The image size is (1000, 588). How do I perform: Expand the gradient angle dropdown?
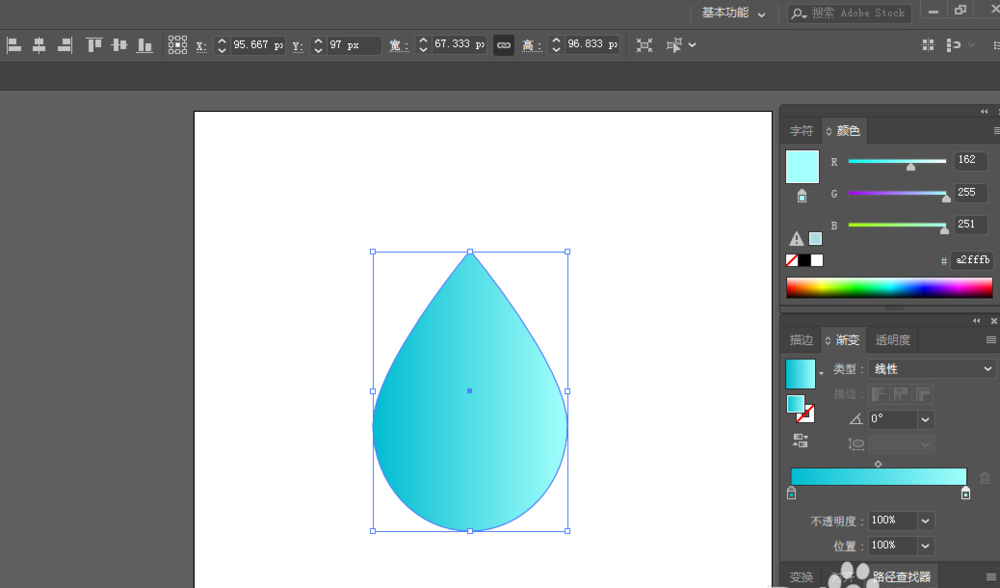click(x=925, y=420)
